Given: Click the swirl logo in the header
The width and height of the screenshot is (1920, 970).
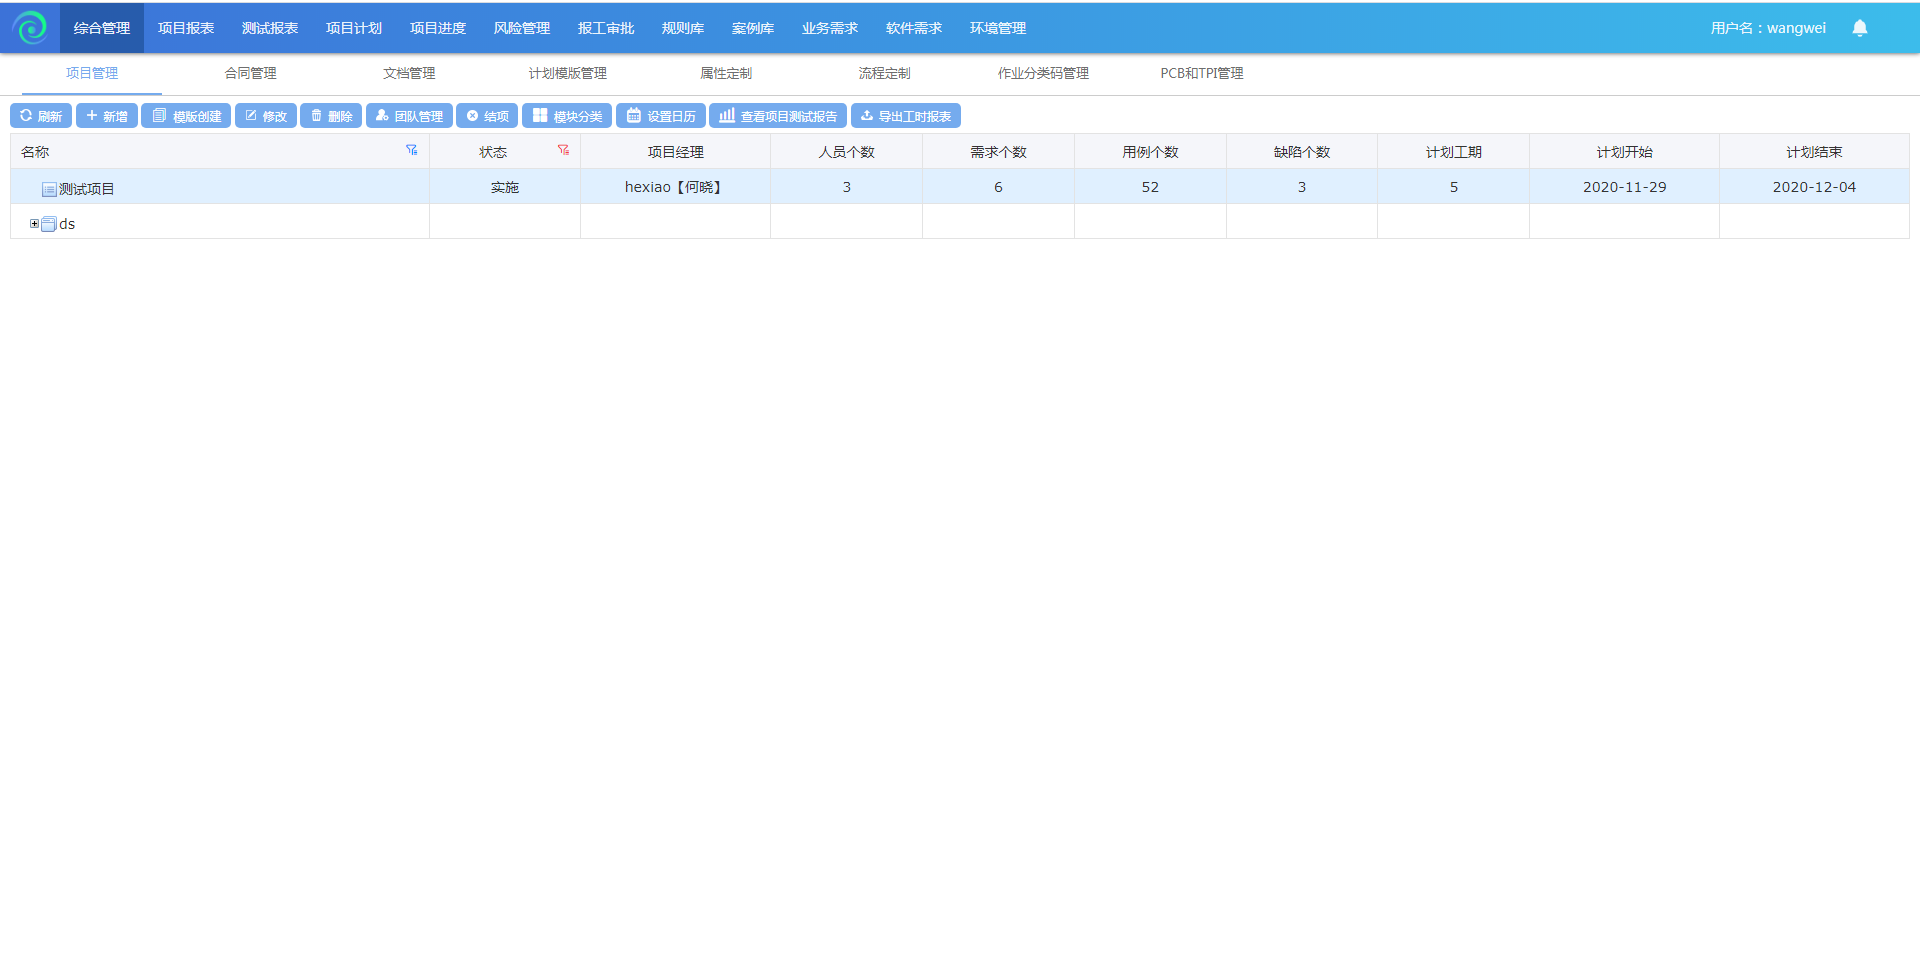Looking at the screenshot, I should [30, 27].
